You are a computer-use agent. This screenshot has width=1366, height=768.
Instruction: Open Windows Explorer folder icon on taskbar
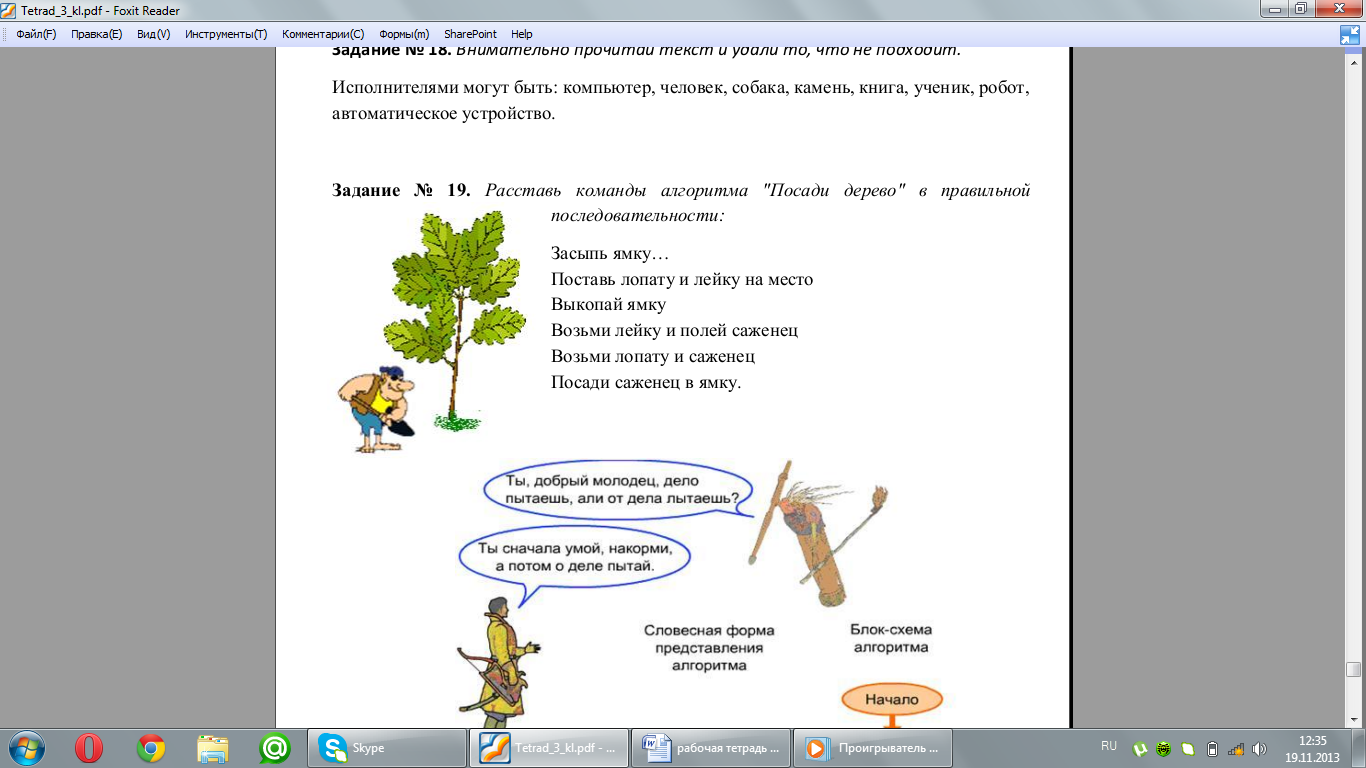click(x=213, y=748)
